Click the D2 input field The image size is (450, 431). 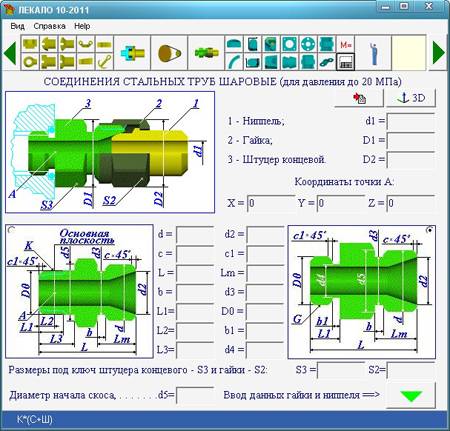tap(411, 160)
